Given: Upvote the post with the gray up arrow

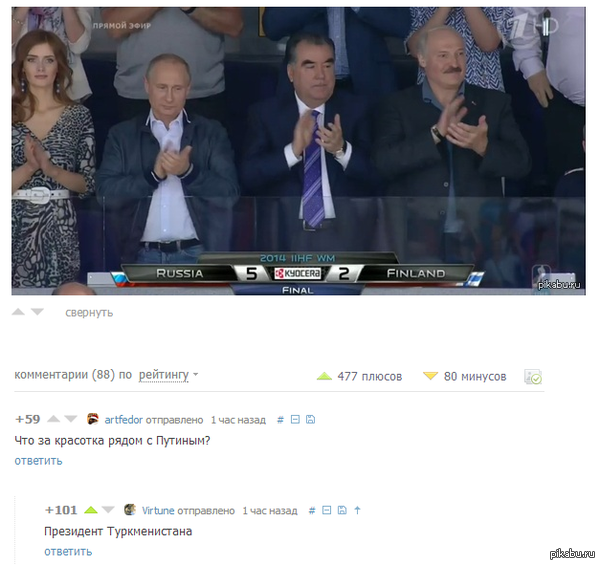Looking at the screenshot, I should click(18, 312).
